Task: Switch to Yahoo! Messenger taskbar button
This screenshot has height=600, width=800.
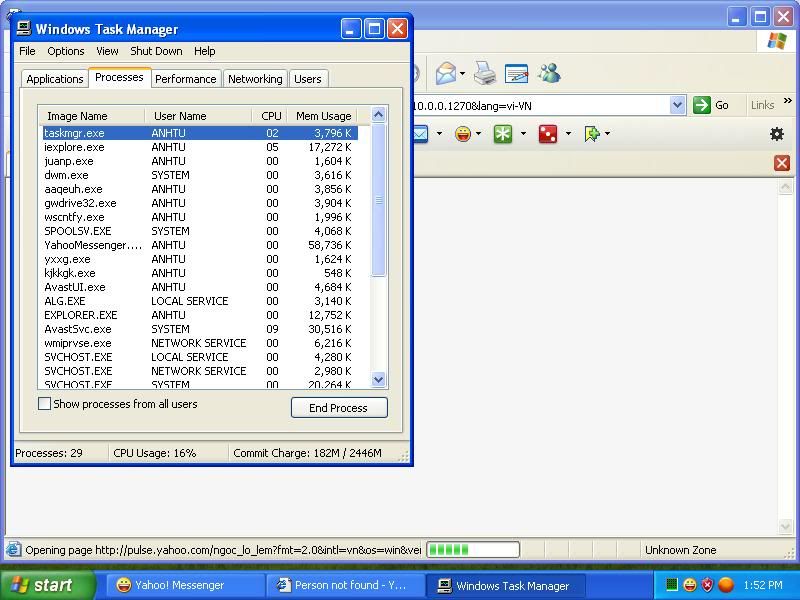Action: tap(186, 585)
